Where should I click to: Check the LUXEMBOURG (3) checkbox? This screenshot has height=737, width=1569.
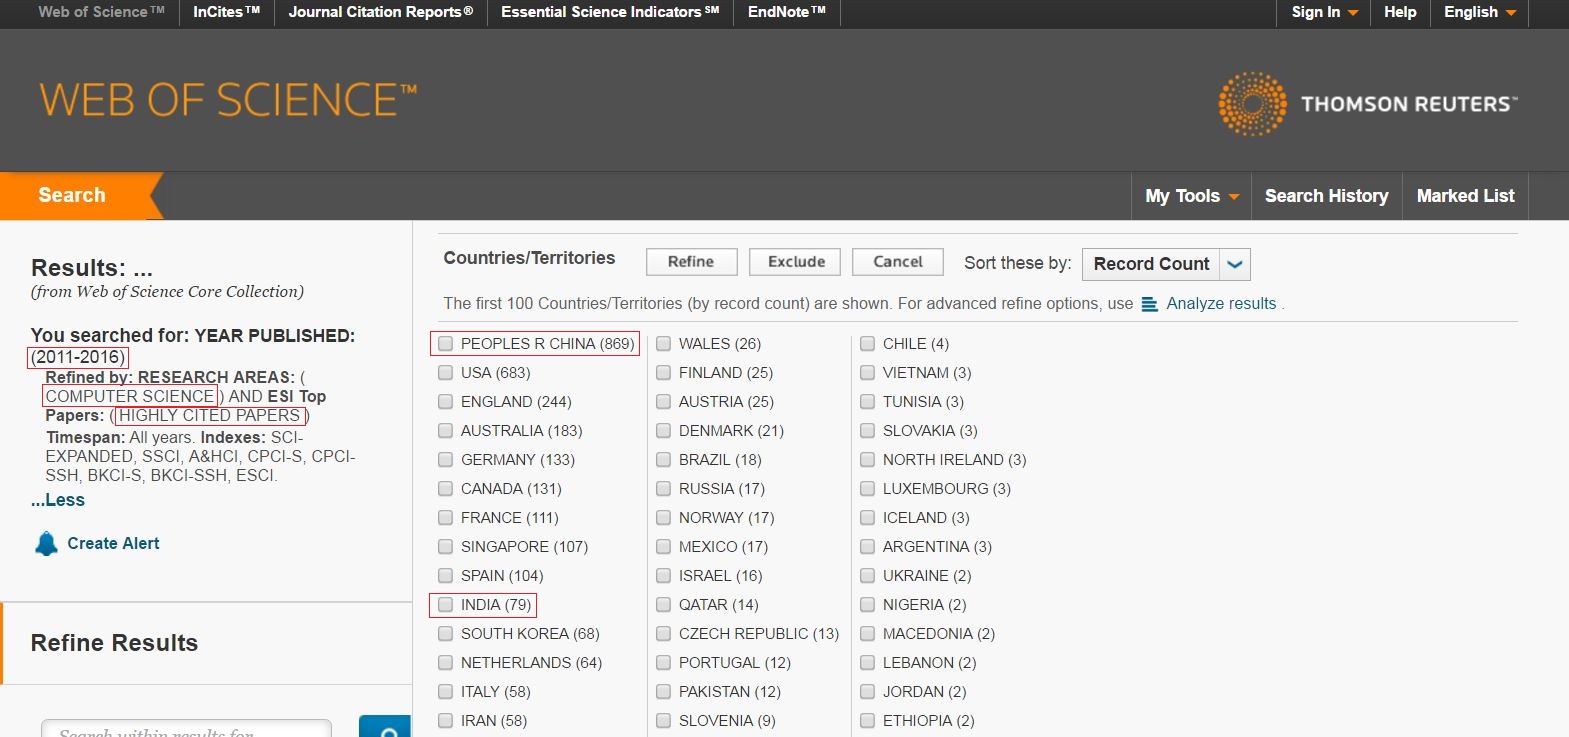pos(868,489)
